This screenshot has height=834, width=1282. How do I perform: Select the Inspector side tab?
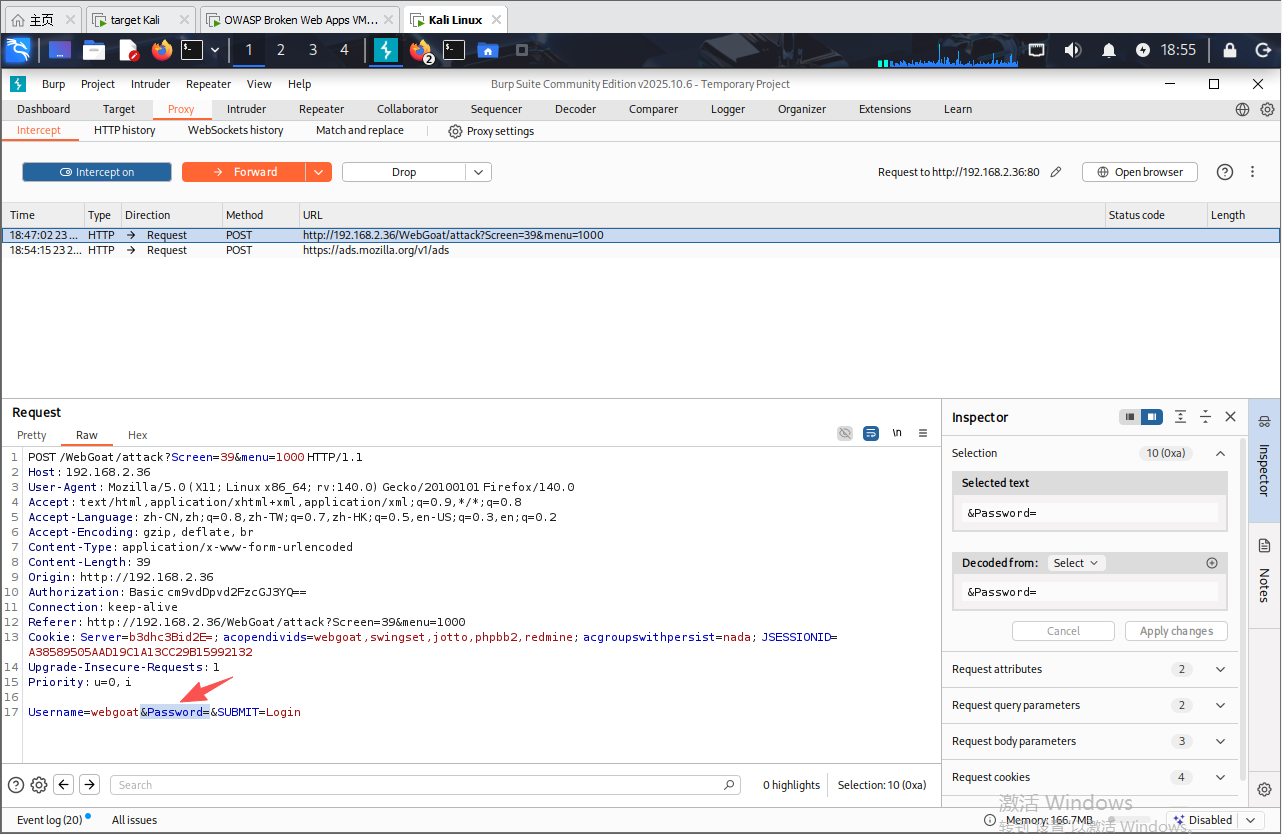1264,460
